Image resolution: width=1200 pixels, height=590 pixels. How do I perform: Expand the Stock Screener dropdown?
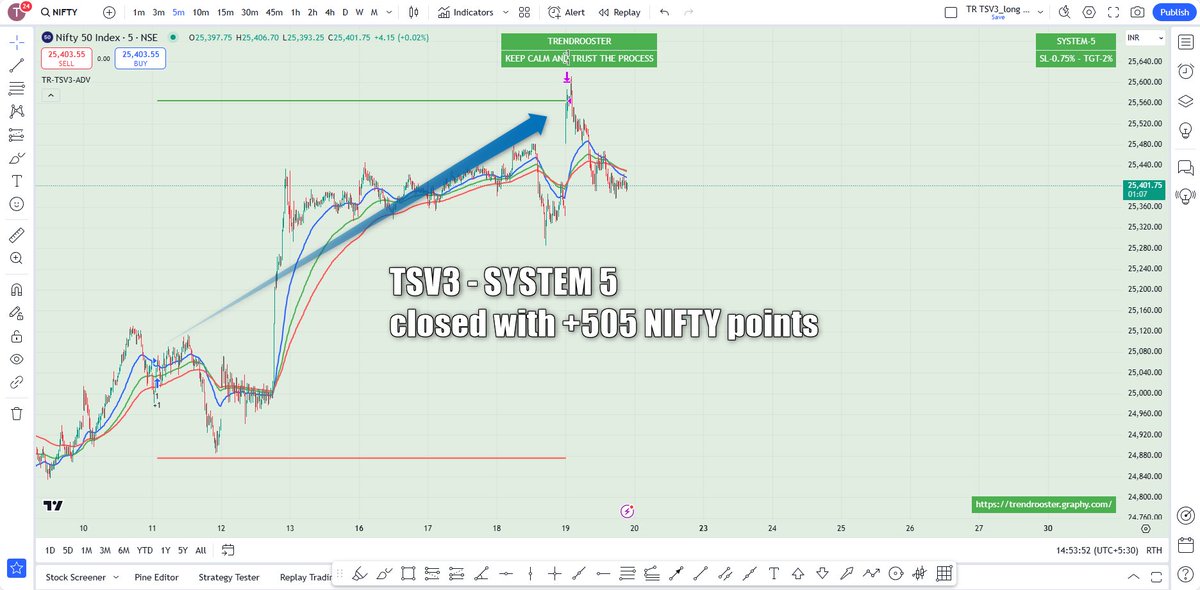coord(114,577)
